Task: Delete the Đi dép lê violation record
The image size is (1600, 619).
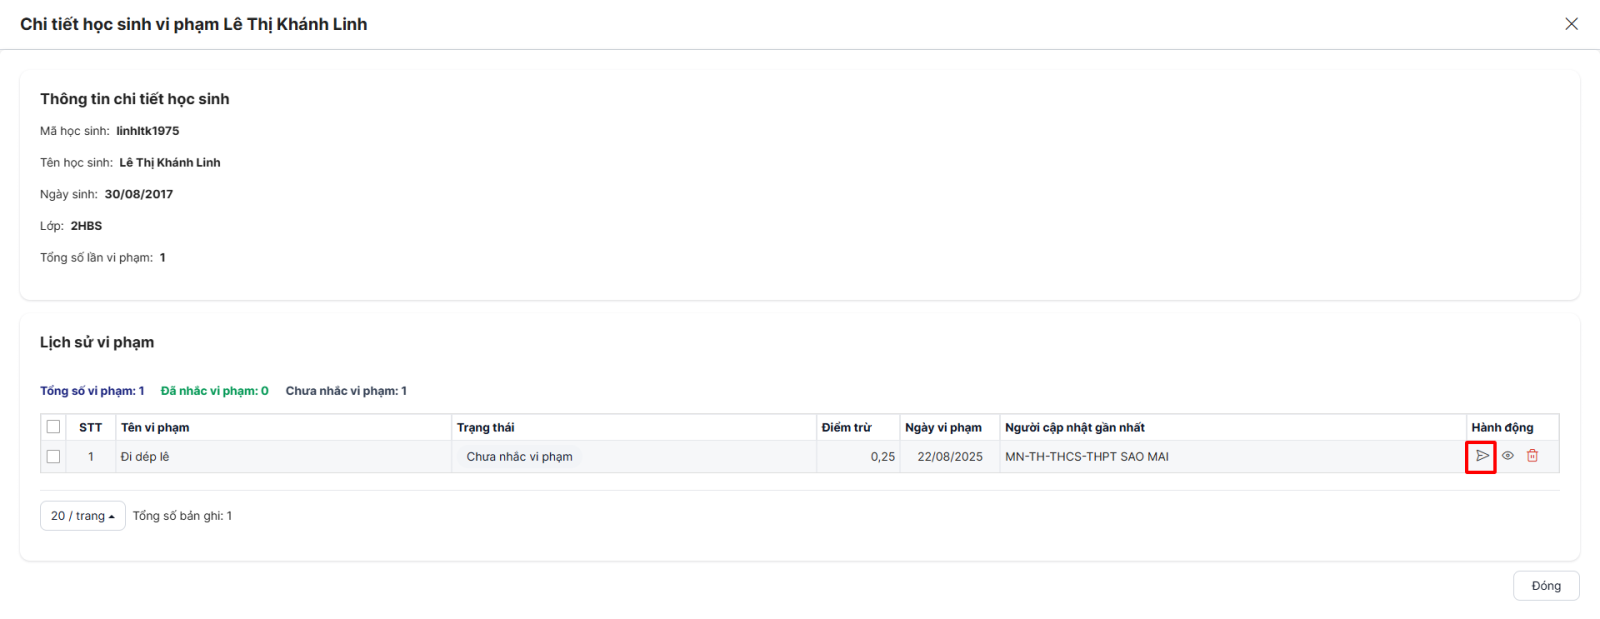Action: tap(1532, 456)
